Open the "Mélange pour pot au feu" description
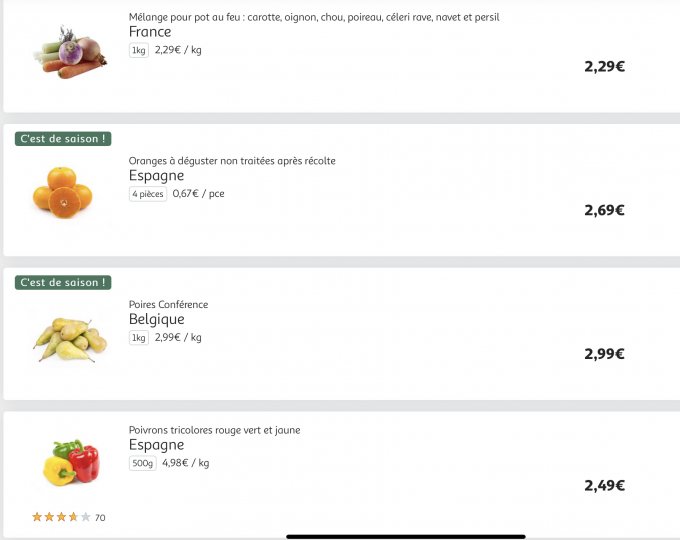Image resolution: width=680 pixels, height=540 pixels. point(314,17)
